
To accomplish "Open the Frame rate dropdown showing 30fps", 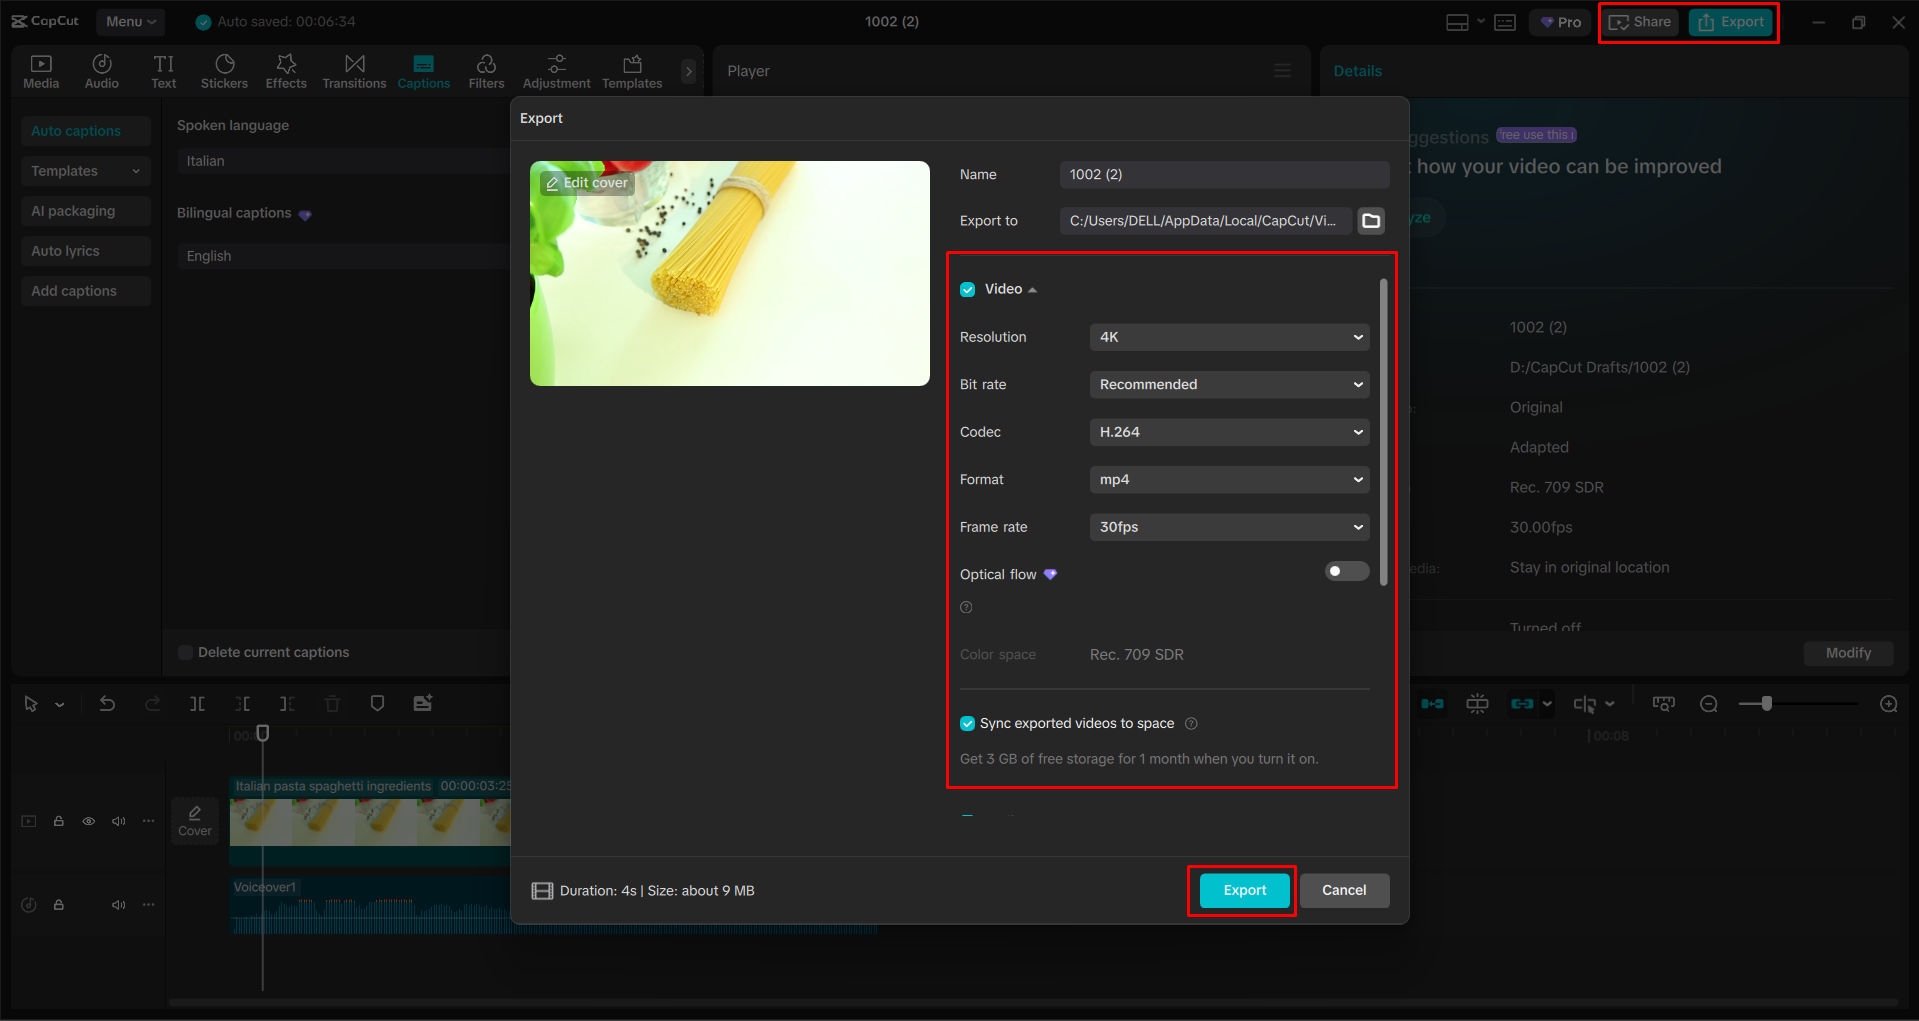I will tap(1228, 527).
